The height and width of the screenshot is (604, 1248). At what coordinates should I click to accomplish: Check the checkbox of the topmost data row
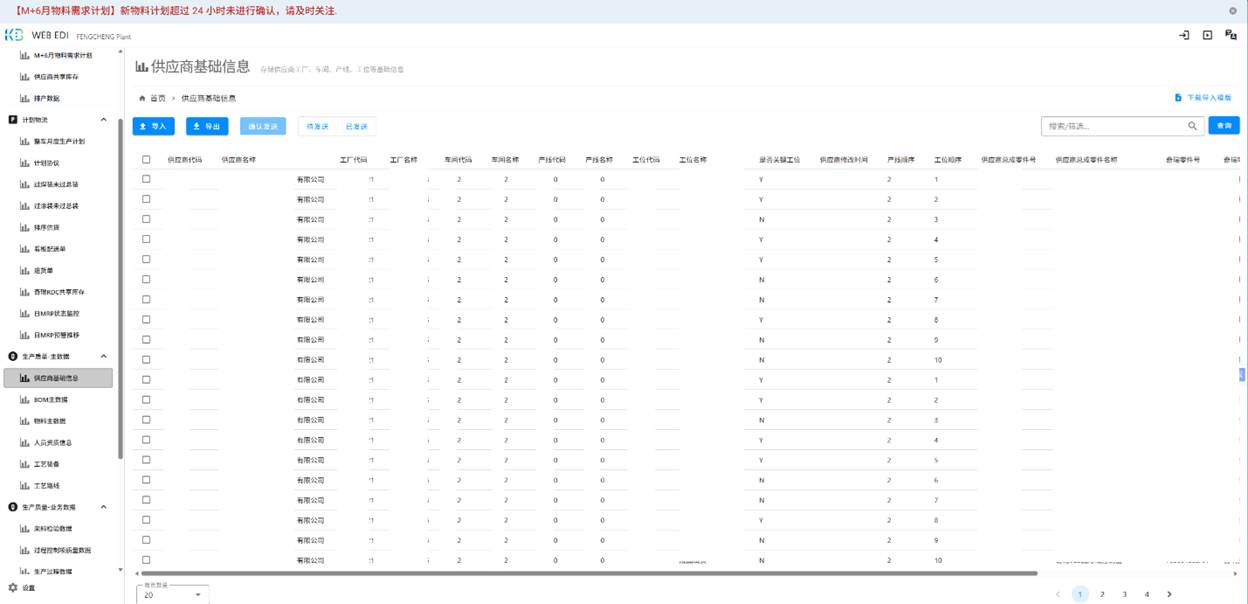(x=146, y=179)
